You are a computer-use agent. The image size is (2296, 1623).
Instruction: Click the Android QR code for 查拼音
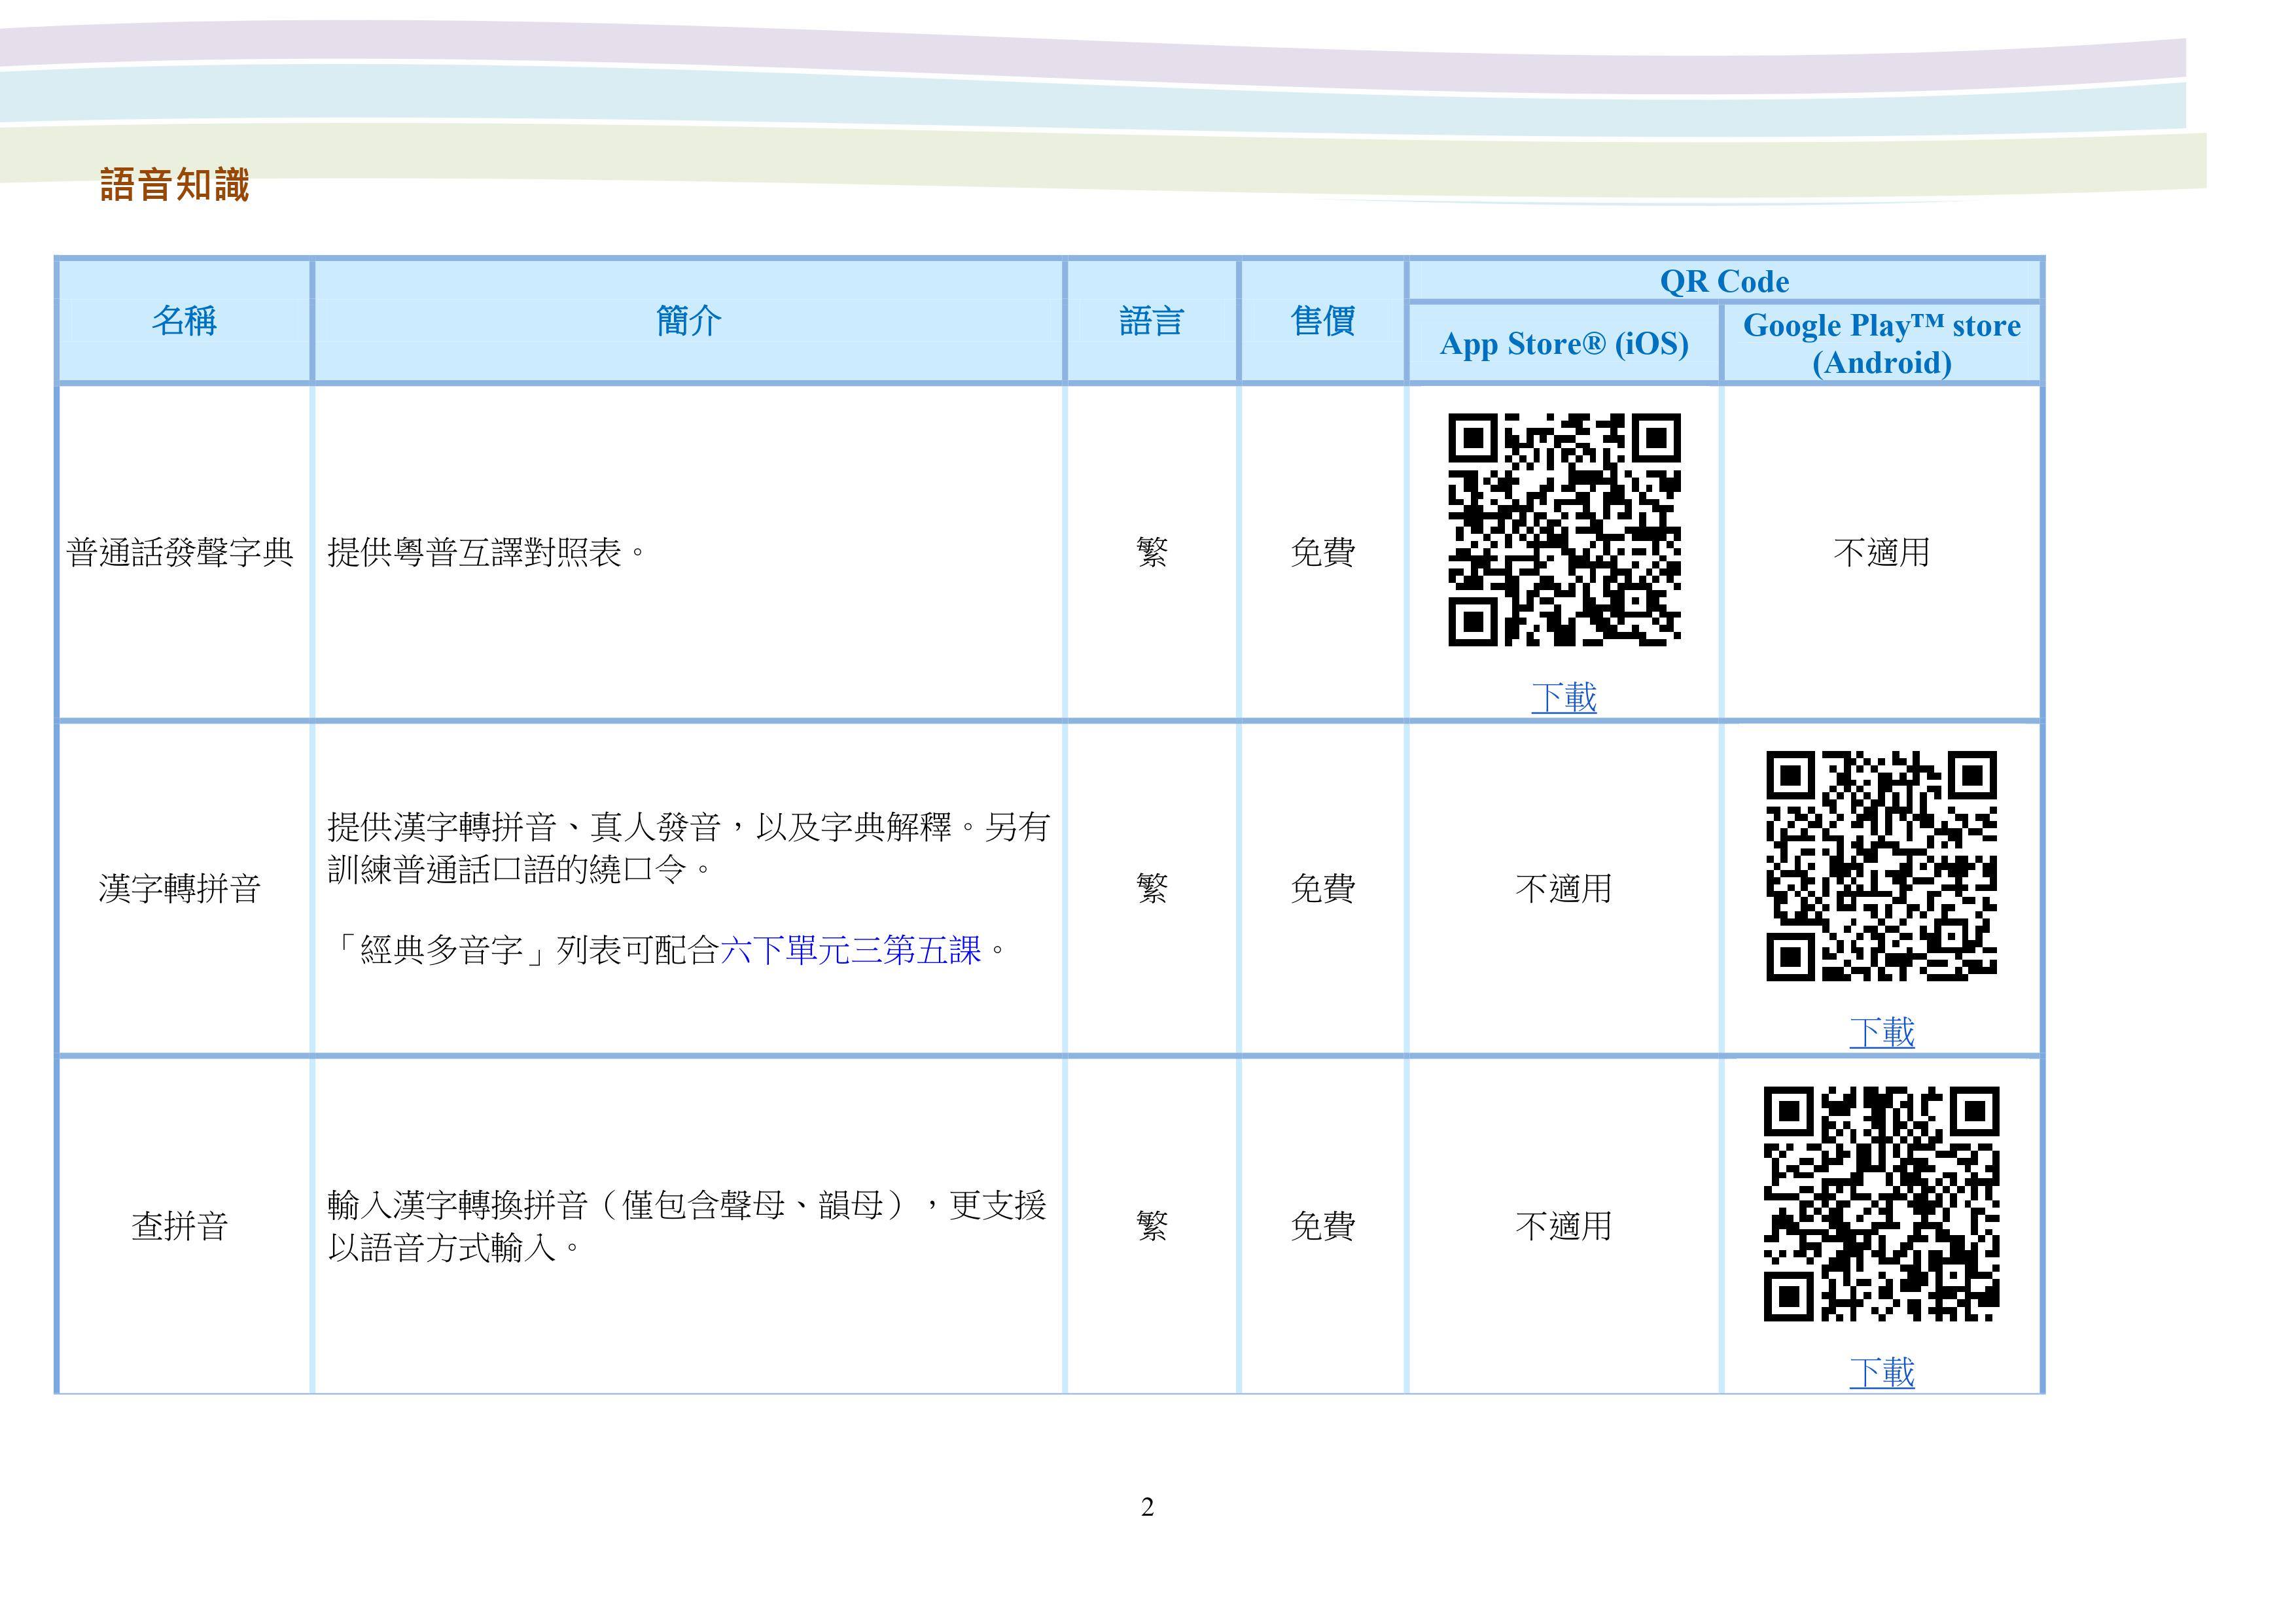point(1881,1204)
